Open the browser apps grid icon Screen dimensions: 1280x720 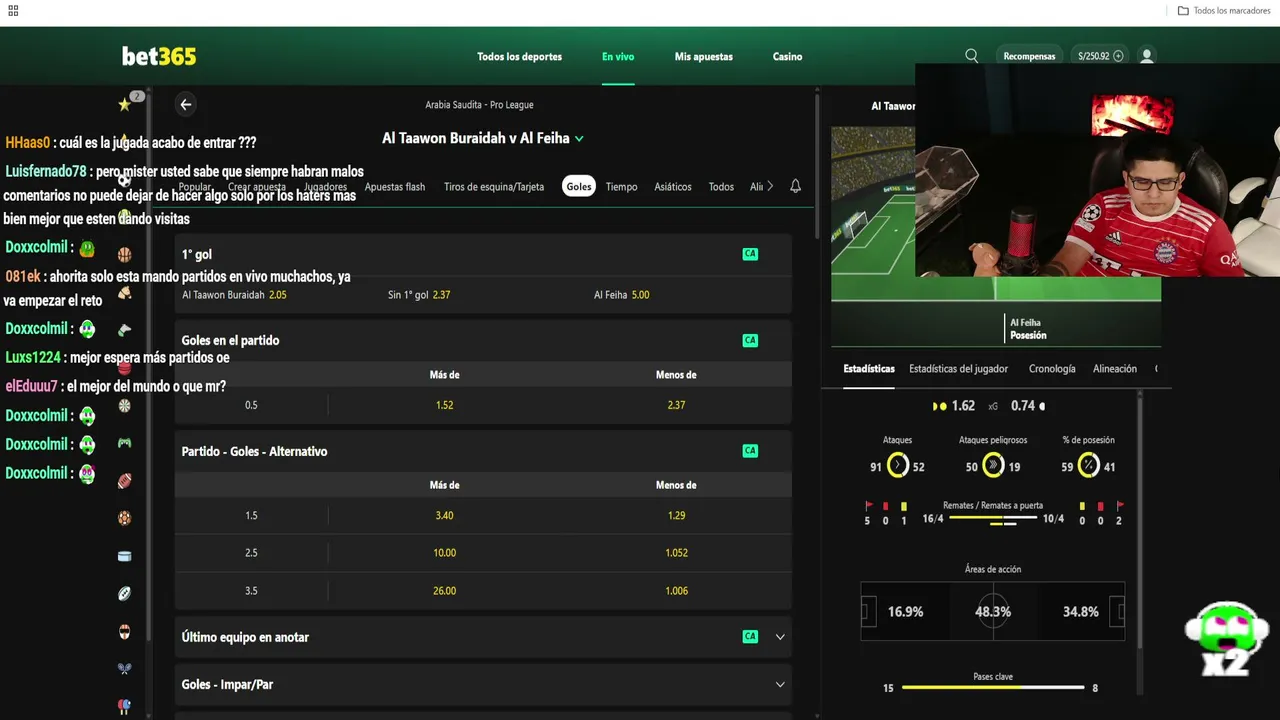pyautogui.click(x=13, y=11)
